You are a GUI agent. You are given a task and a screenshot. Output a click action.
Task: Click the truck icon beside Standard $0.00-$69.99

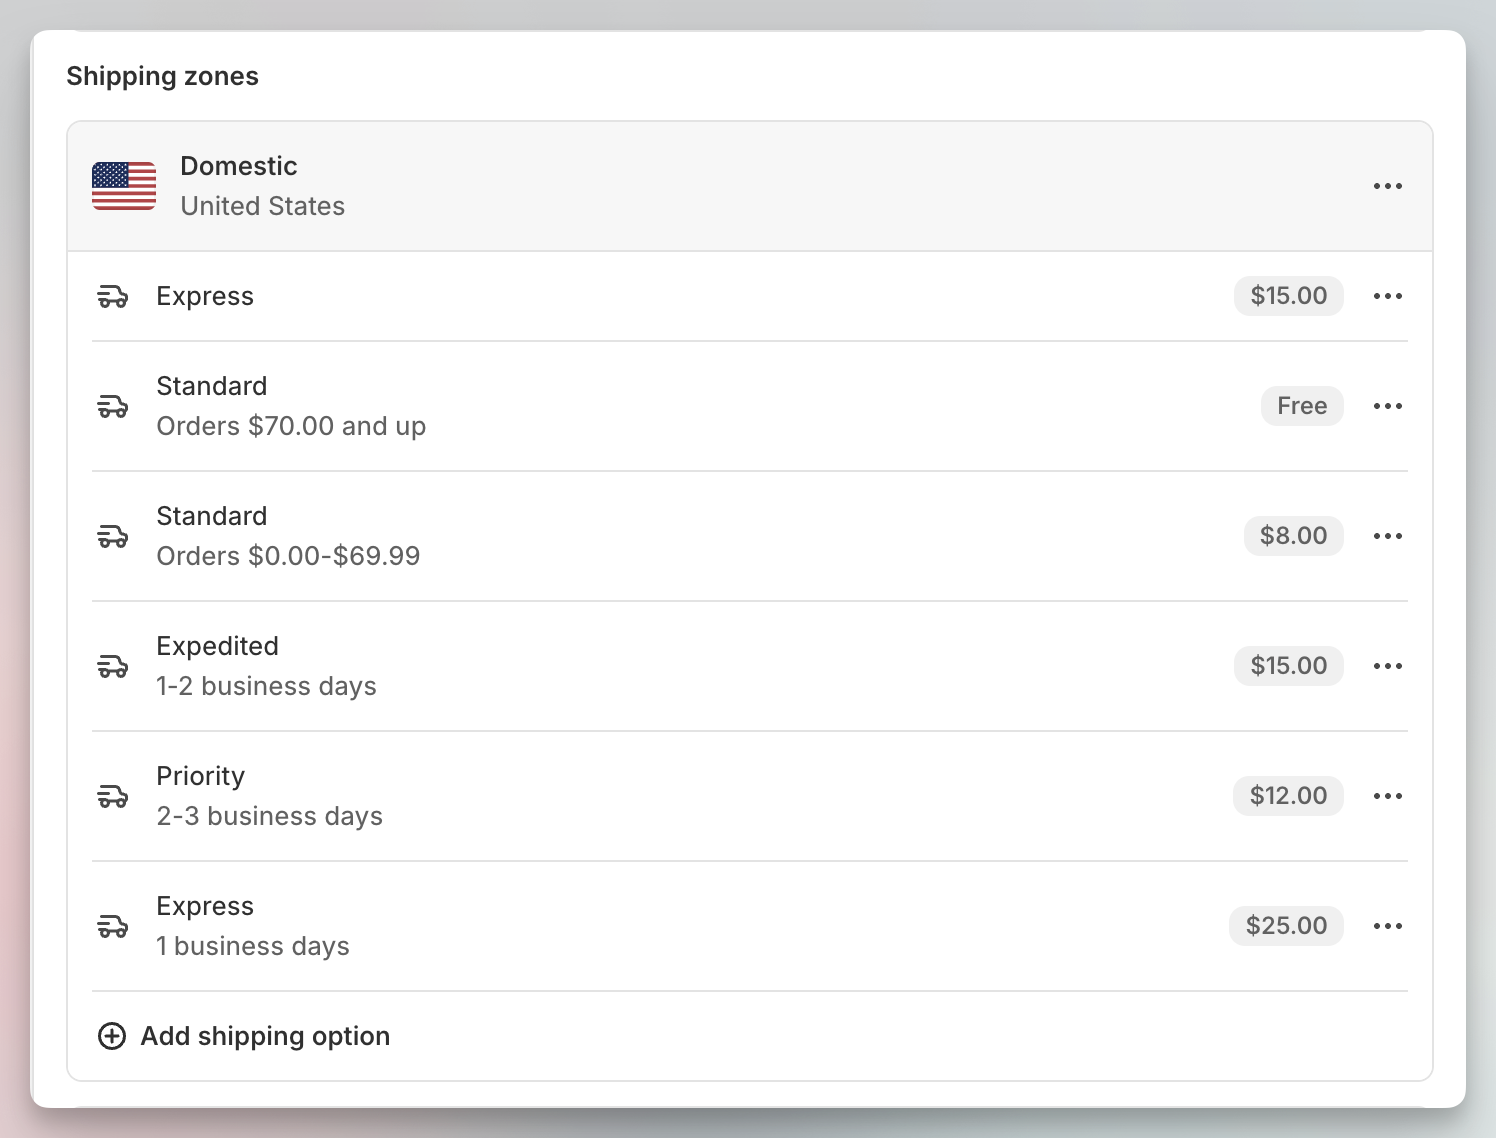coord(113,537)
